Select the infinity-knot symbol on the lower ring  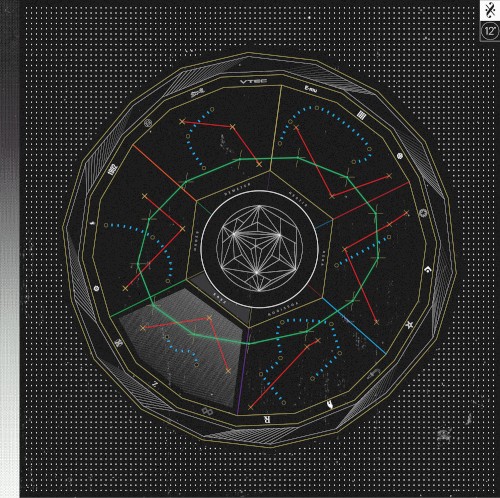point(208,412)
